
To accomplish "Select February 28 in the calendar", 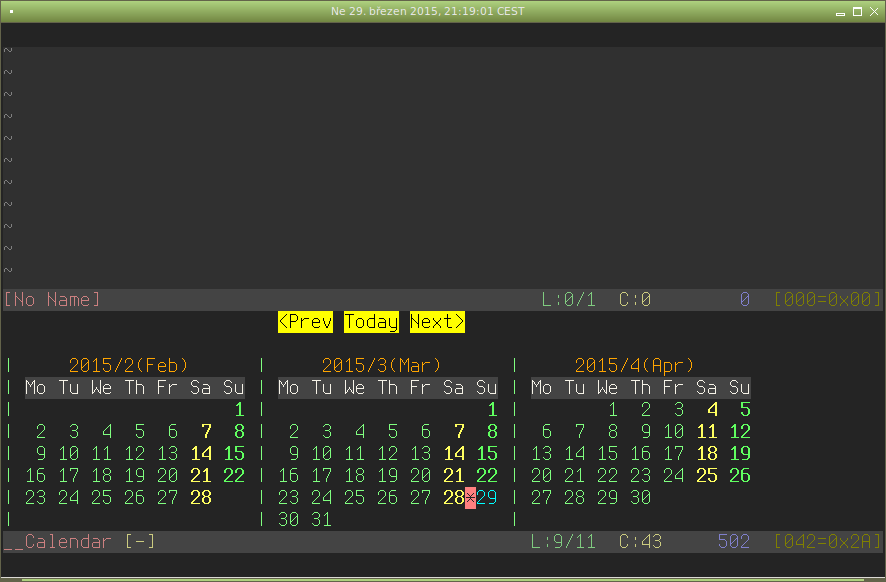I will [201, 498].
